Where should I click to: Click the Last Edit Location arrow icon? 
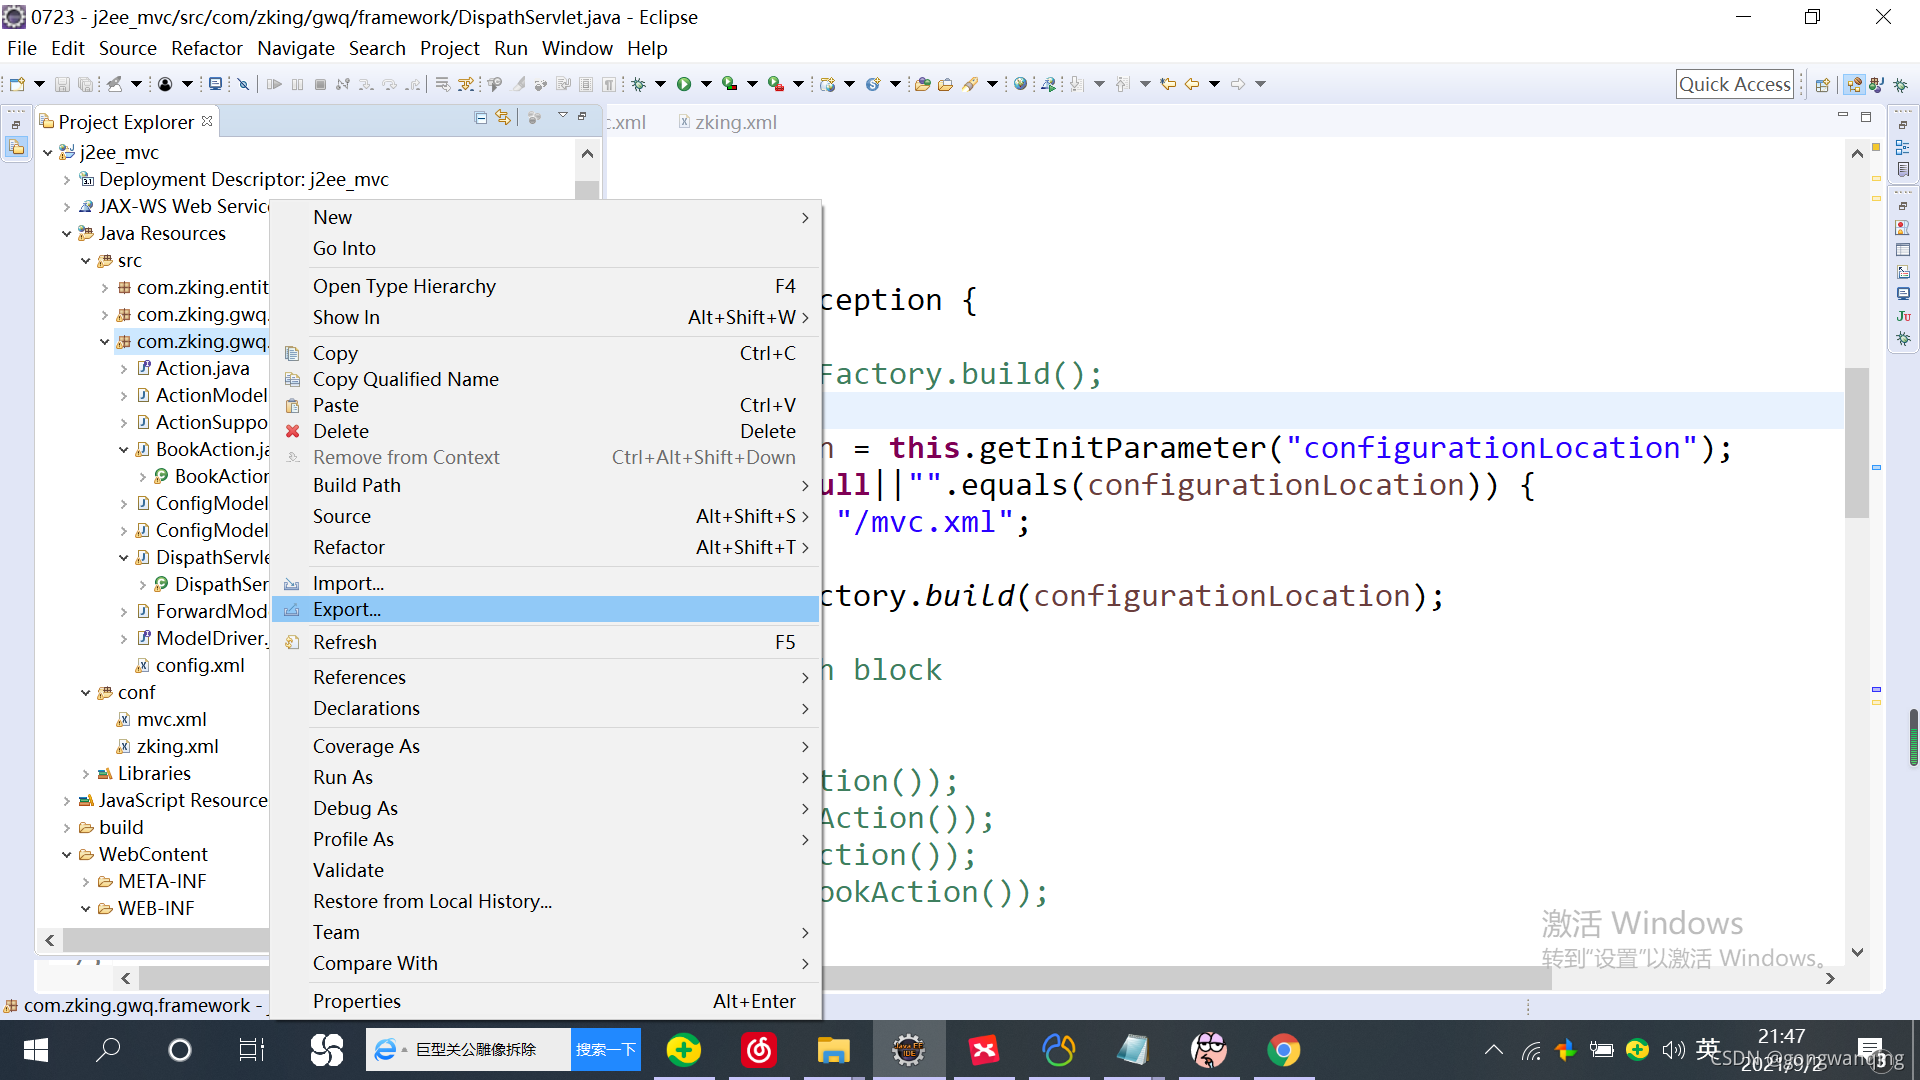[1168, 84]
